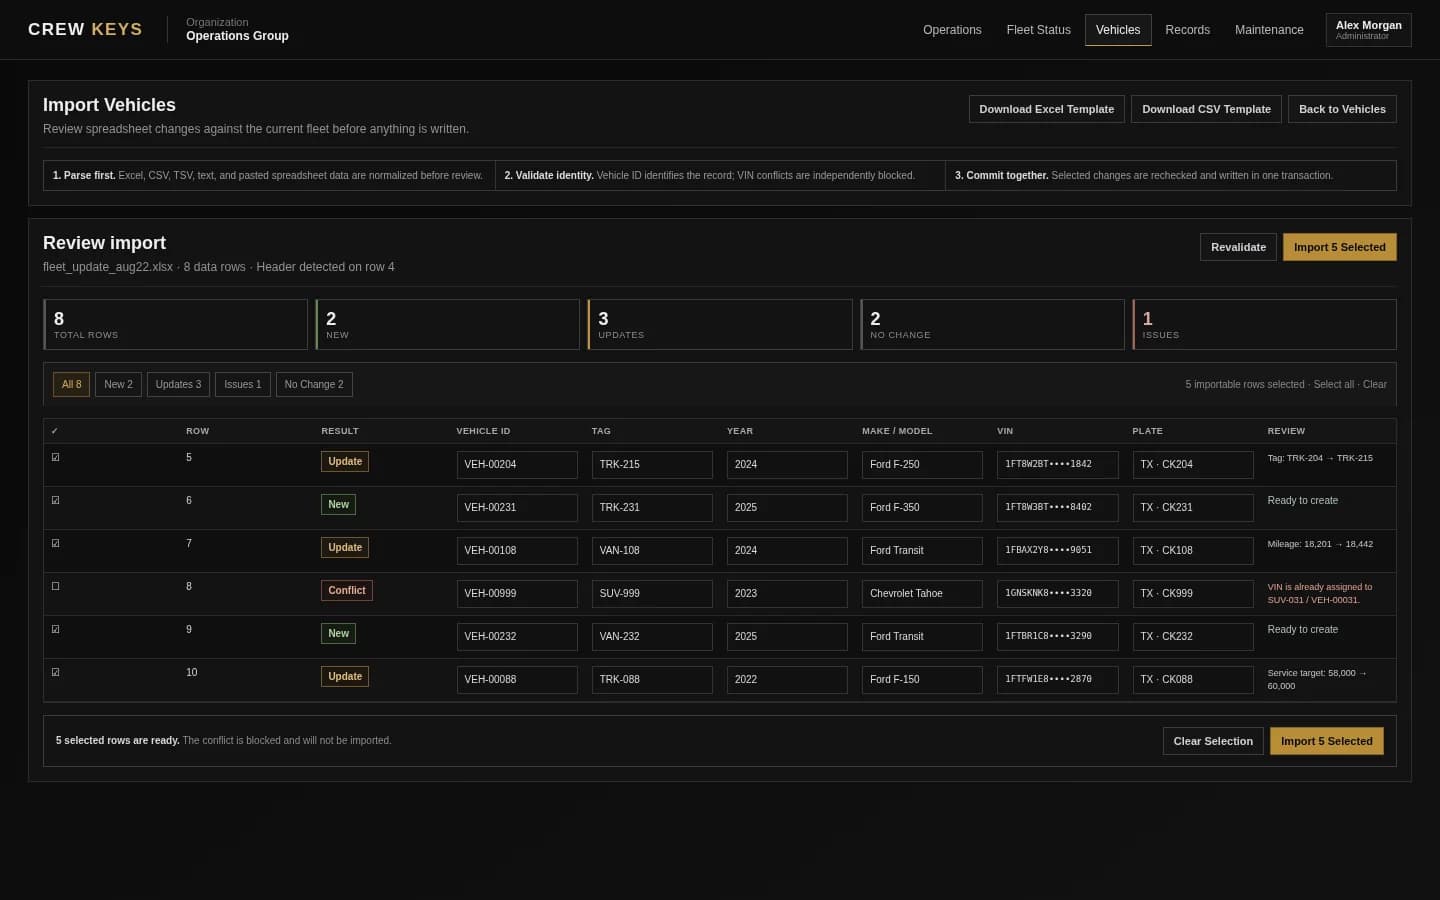The height and width of the screenshot is (900, 1440).
Task: Click the Clear Selection button
Action: 1212,741
